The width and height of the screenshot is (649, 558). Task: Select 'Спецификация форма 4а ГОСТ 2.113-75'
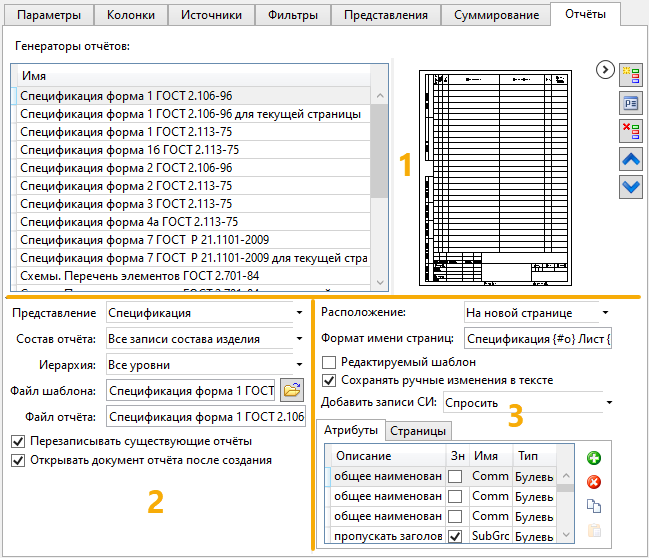point(129,222)
